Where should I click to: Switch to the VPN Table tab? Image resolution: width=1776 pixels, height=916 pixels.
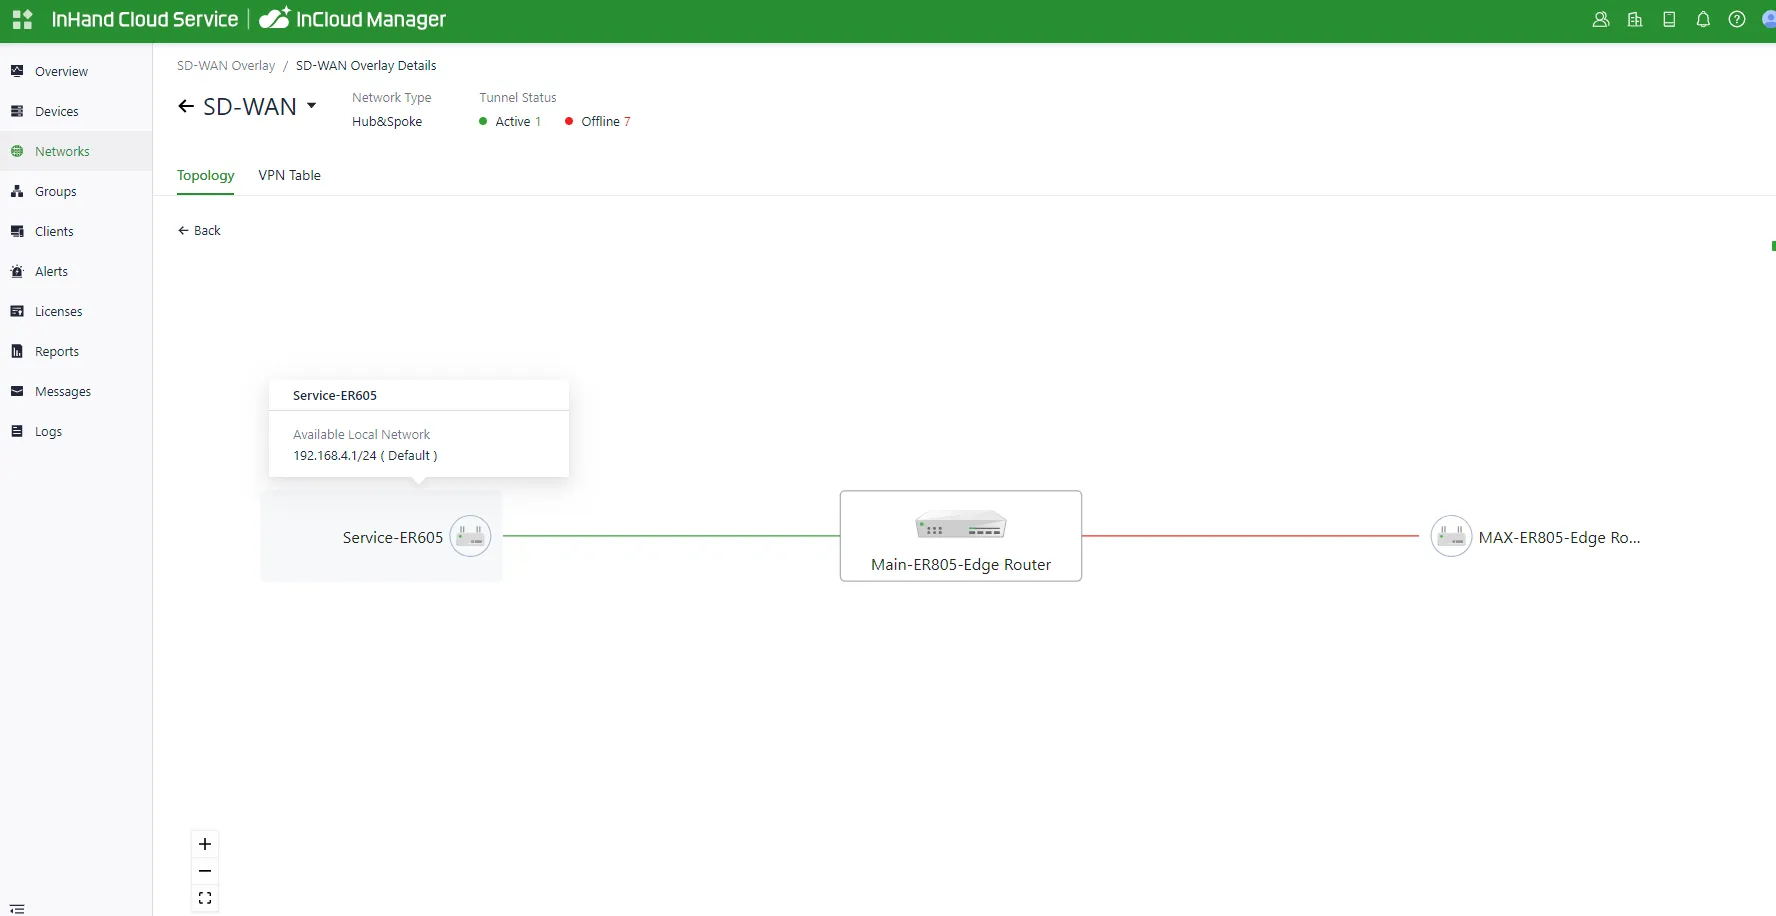290,175
